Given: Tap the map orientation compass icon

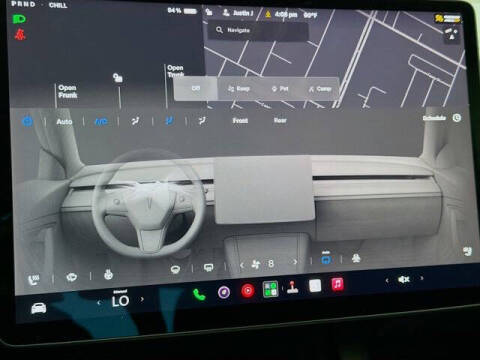Looking at the screenshot, I should point(451,35).
